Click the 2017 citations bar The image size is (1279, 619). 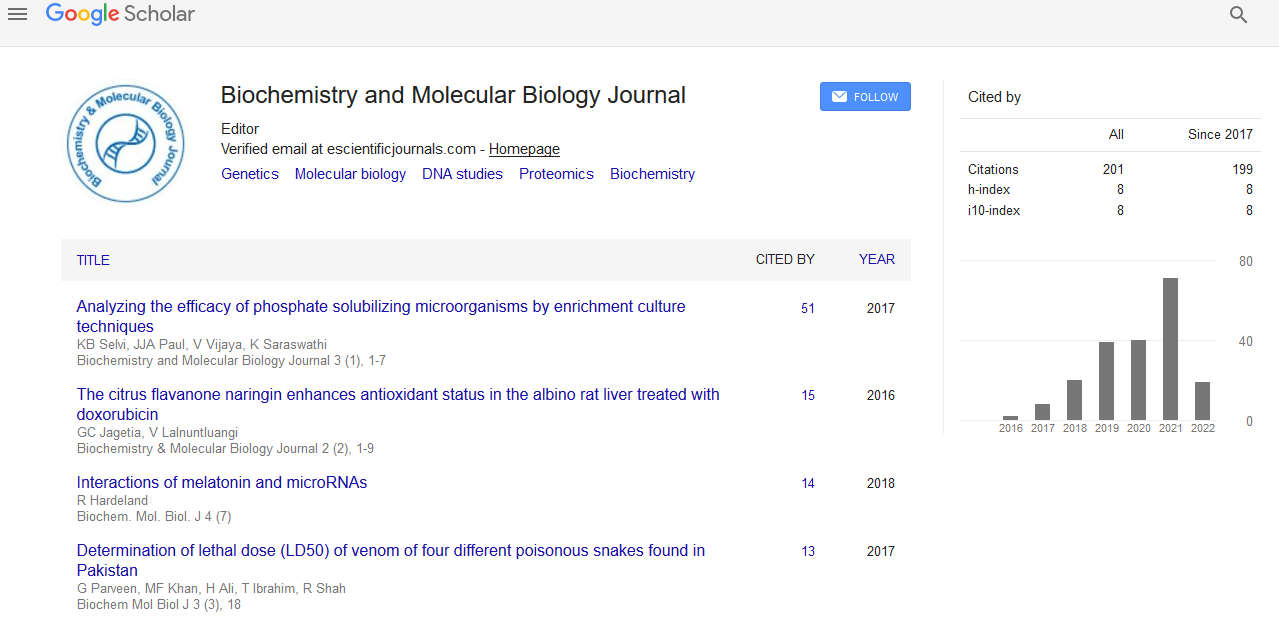(x=1042, y=412)
